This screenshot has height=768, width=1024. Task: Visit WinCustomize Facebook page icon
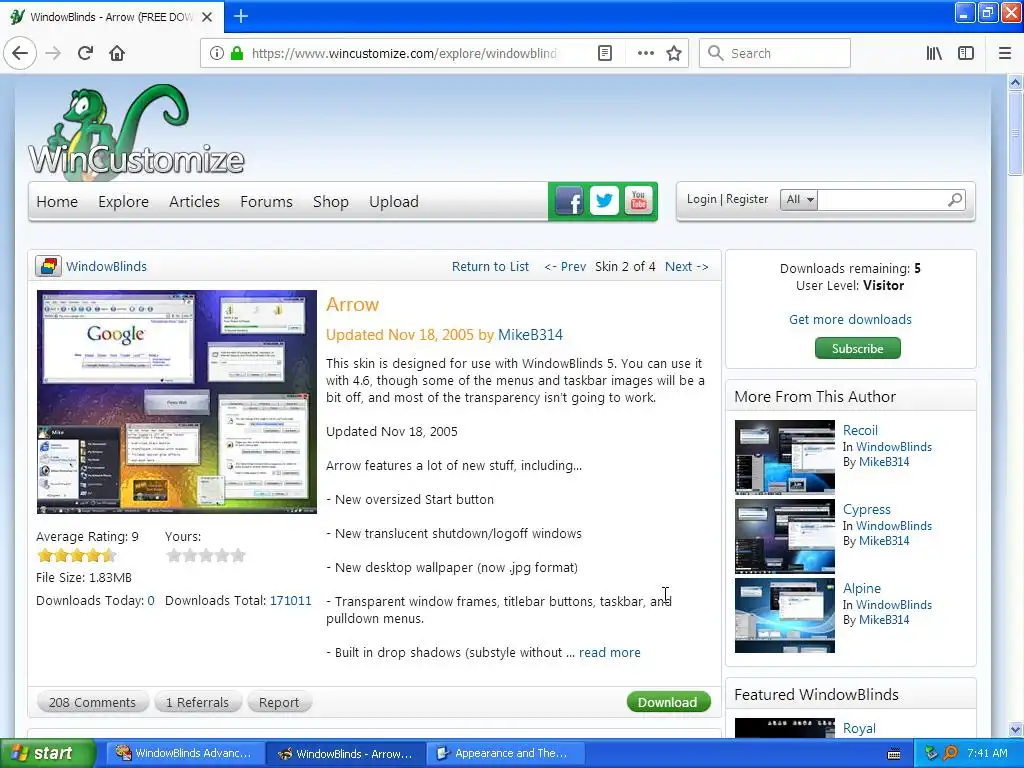[569, 201]
